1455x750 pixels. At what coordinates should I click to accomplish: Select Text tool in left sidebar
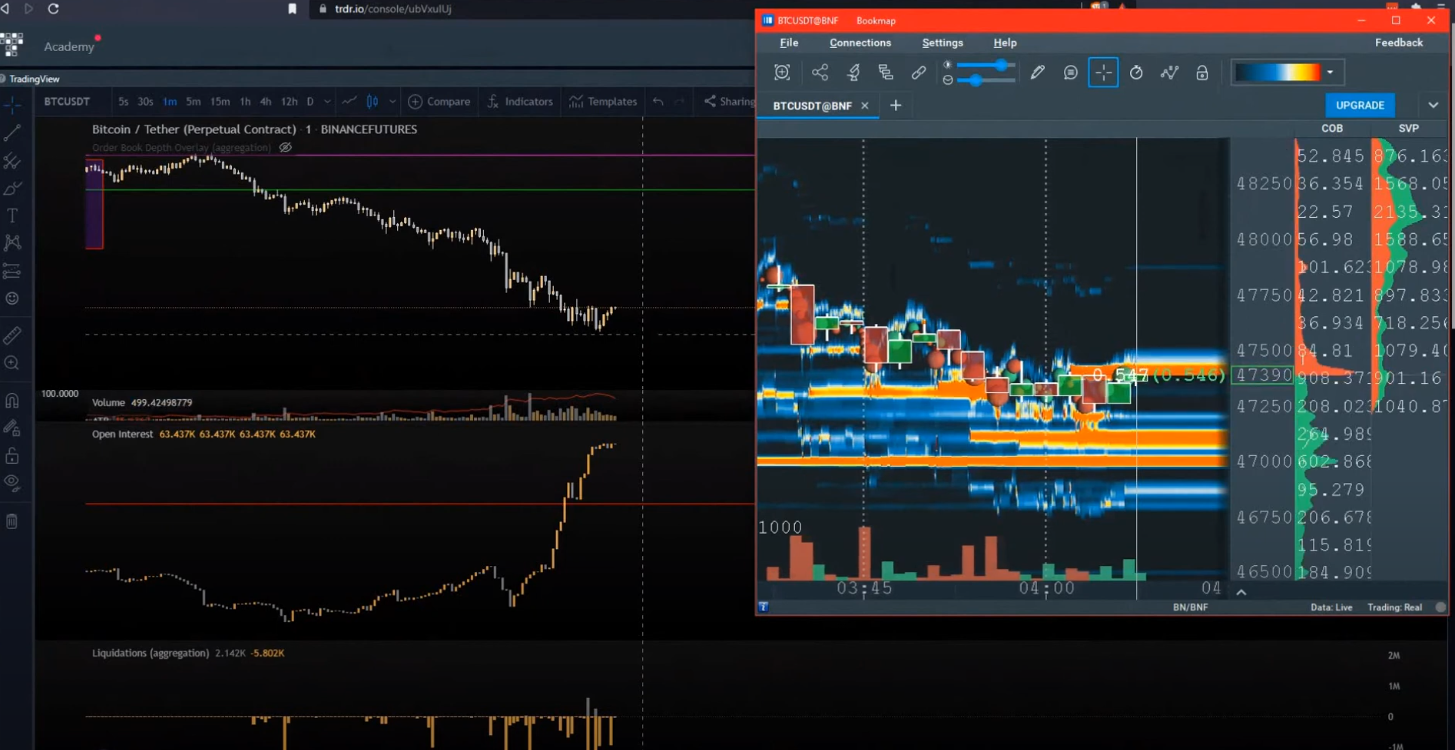(x=12, y=216)
